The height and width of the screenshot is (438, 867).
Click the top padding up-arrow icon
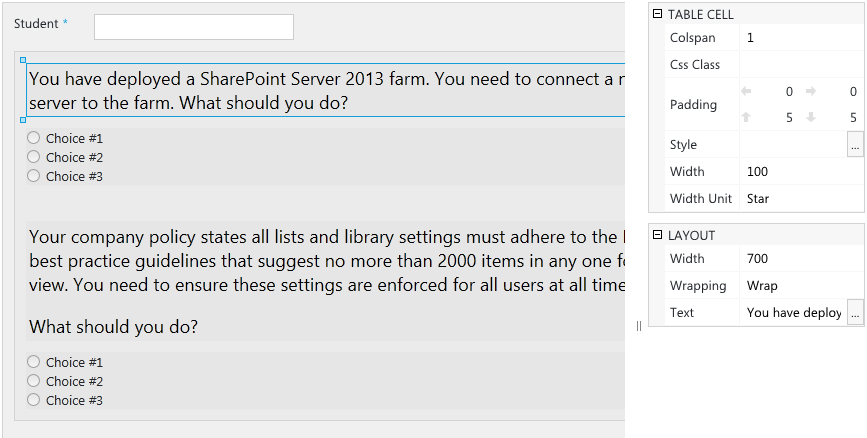[746, 117]
